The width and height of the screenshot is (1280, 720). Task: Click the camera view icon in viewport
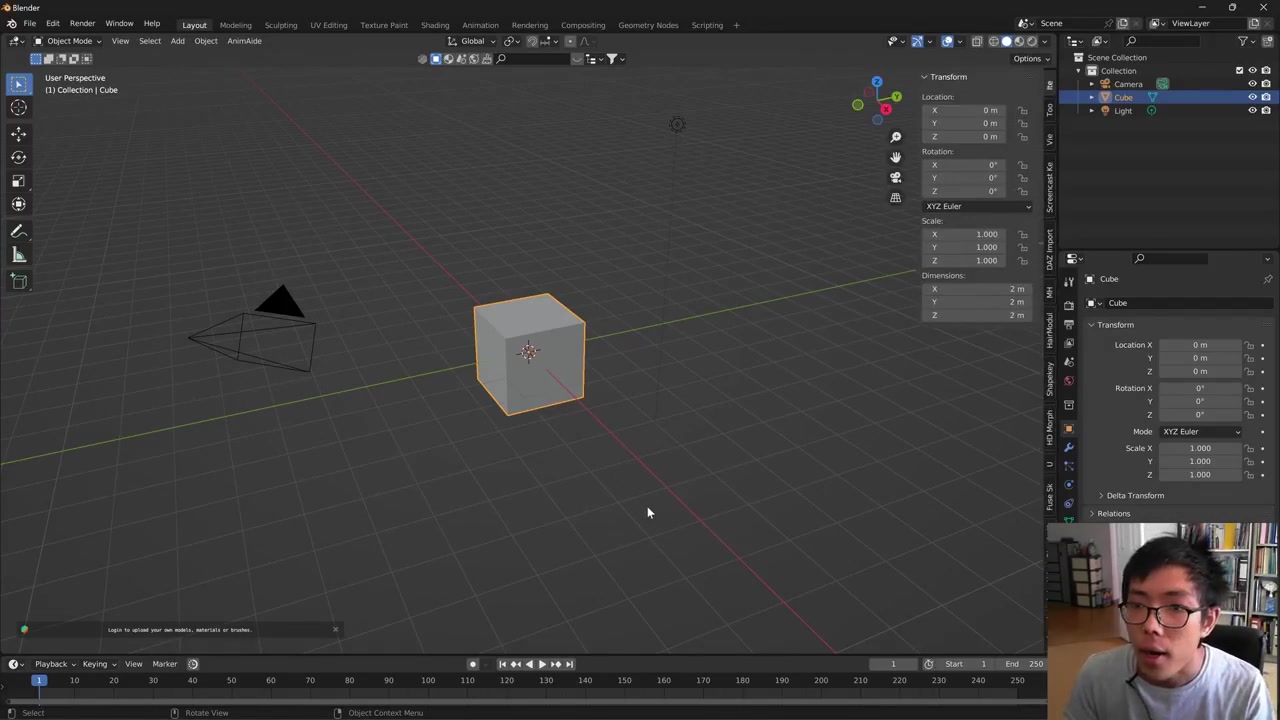[x=895, y=177]
